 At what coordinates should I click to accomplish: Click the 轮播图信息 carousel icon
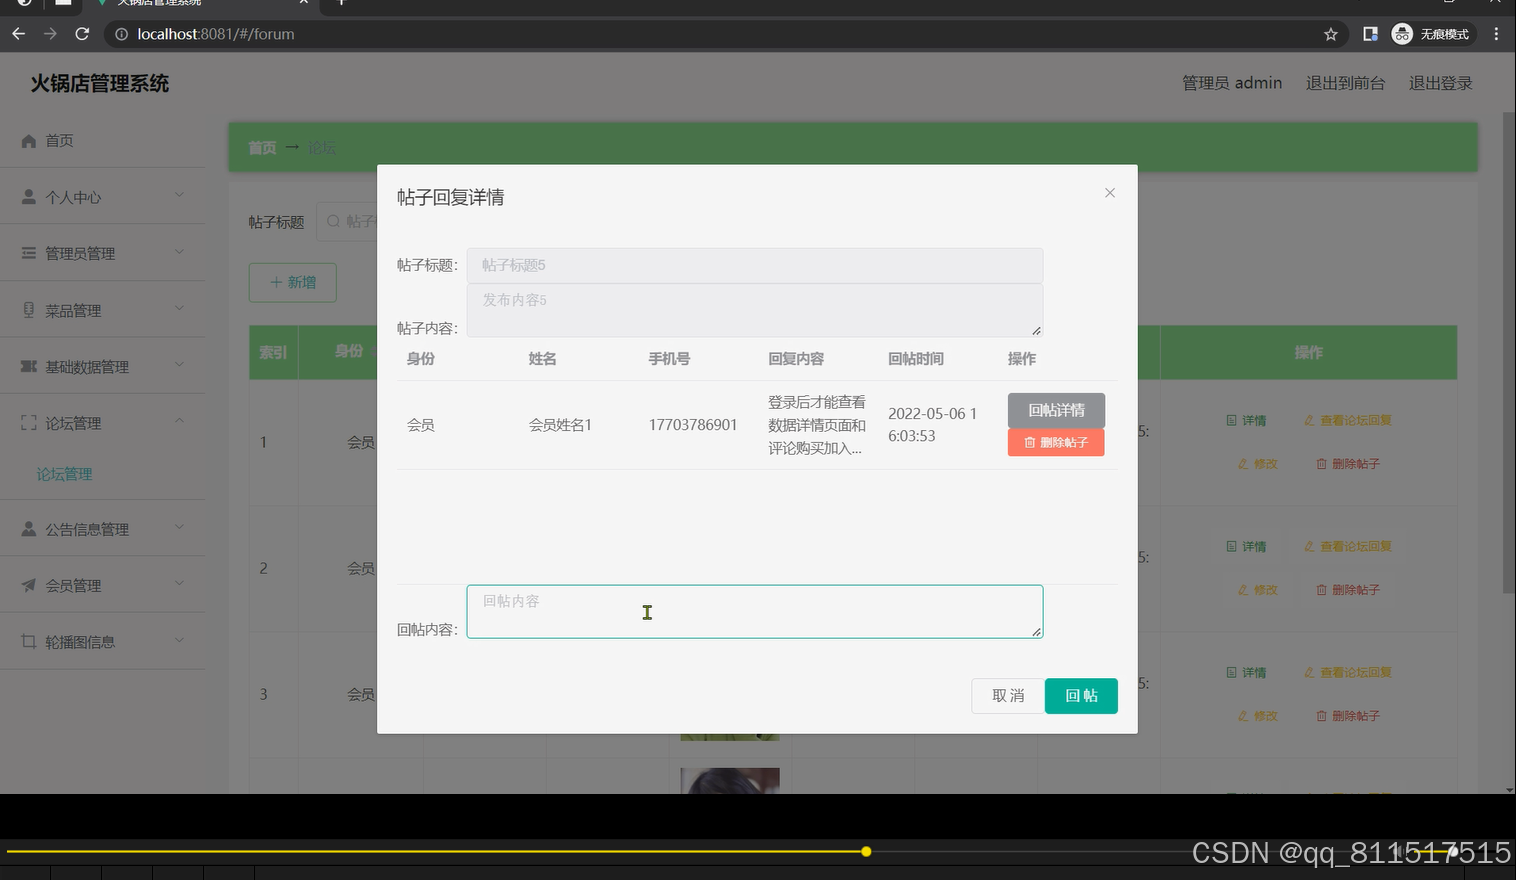coord(29,641)
